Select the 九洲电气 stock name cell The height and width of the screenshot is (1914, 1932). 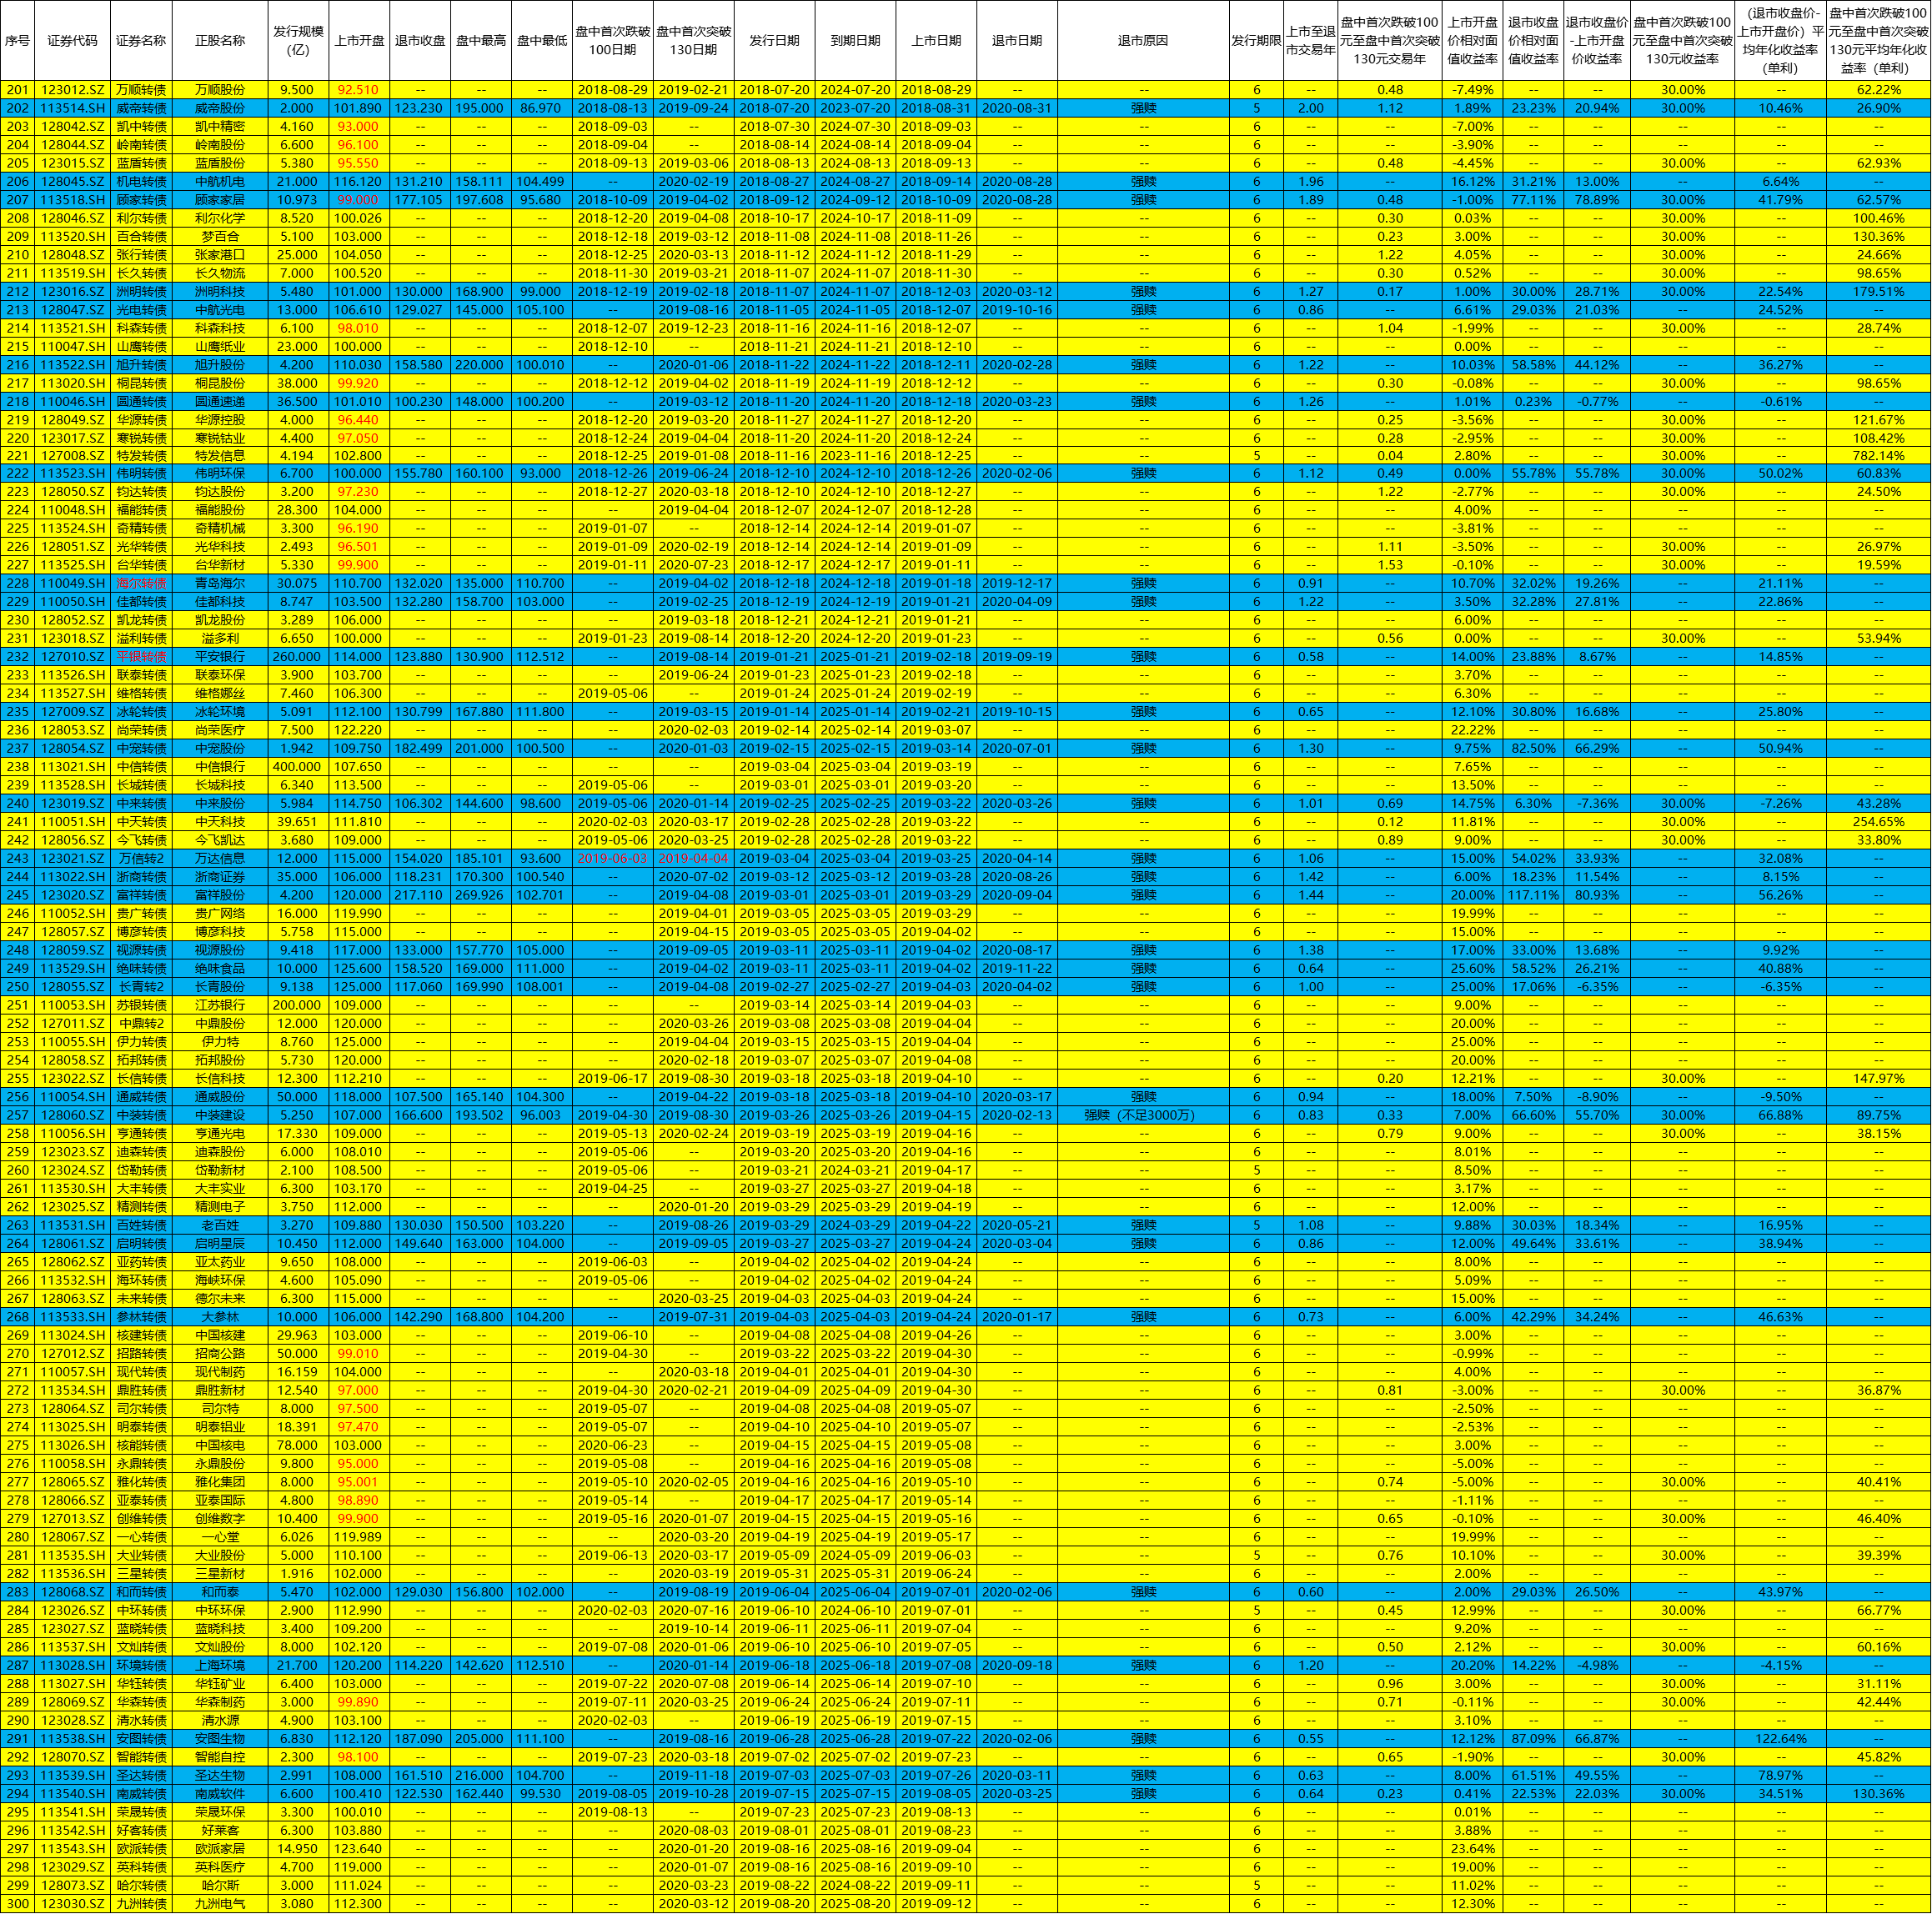pos(220,1904)
